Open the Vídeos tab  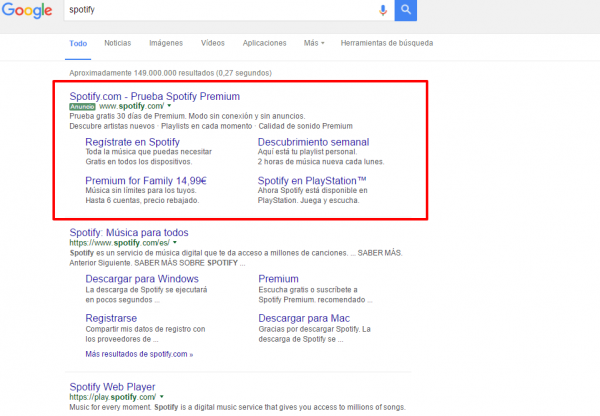tap(213, 43)
